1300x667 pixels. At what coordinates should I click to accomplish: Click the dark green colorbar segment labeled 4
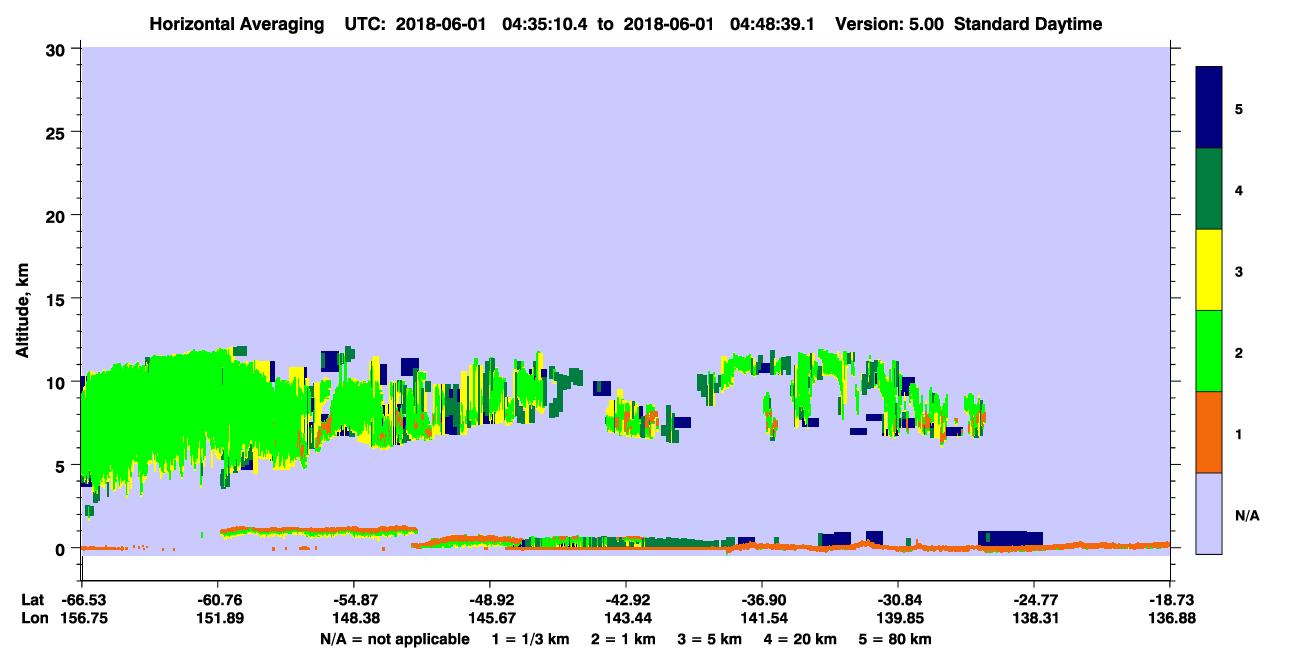[x=1209, y=189]
